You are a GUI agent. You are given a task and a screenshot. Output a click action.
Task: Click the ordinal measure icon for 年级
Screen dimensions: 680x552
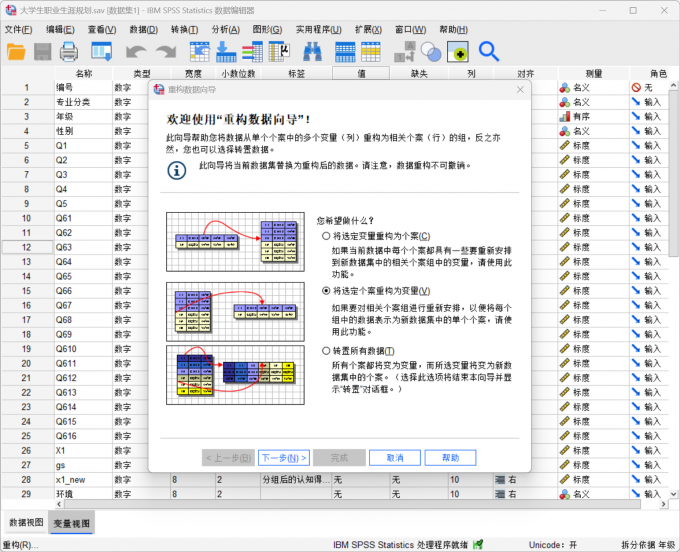pyautogui.click(x=565, y=117)
